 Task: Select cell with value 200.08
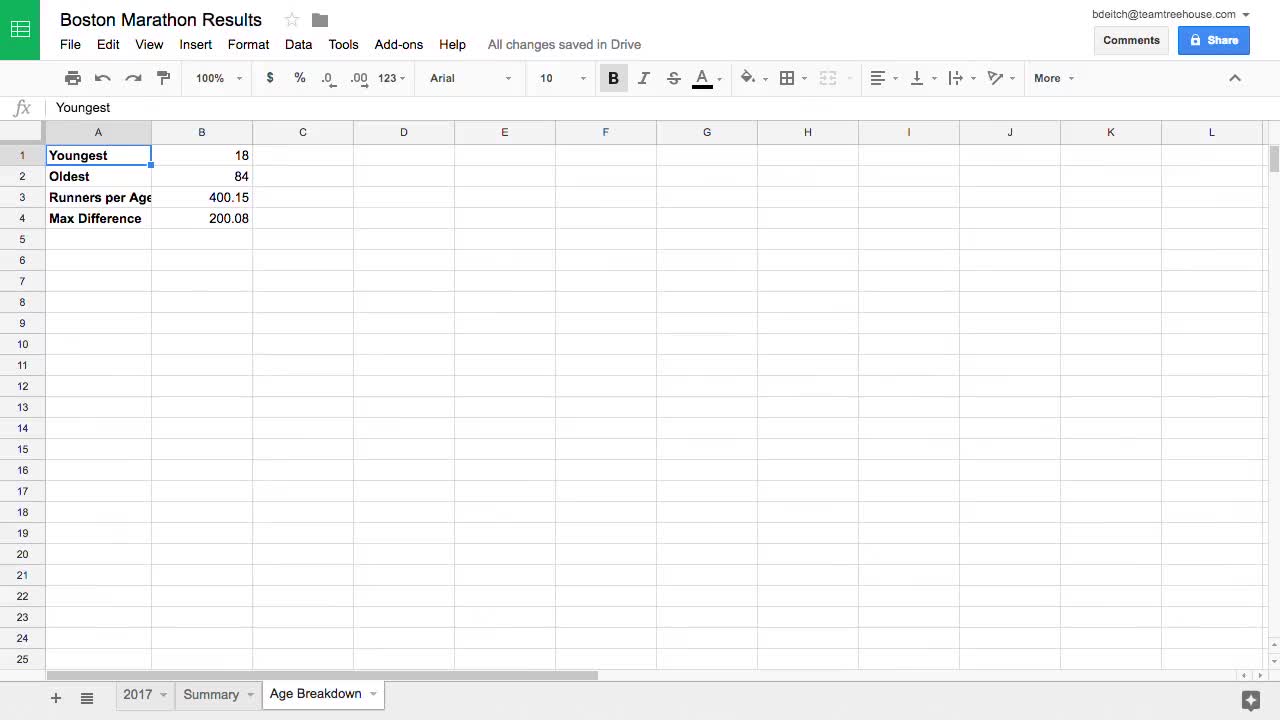[202, 218]
